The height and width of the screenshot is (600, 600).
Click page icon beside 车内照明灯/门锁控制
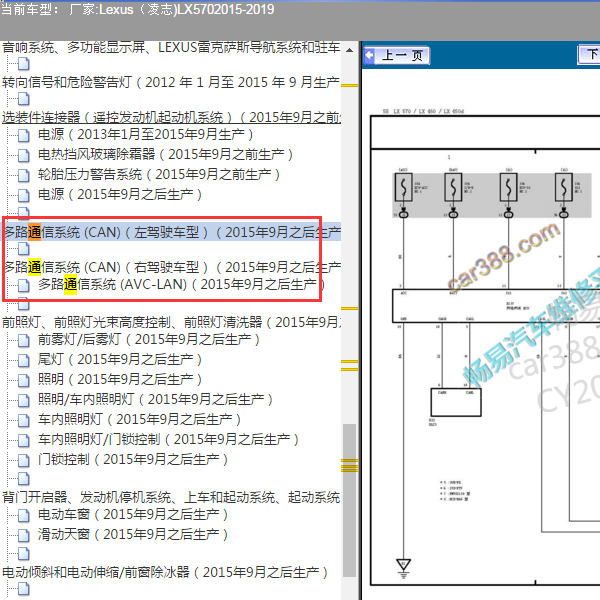pos(24,440)
